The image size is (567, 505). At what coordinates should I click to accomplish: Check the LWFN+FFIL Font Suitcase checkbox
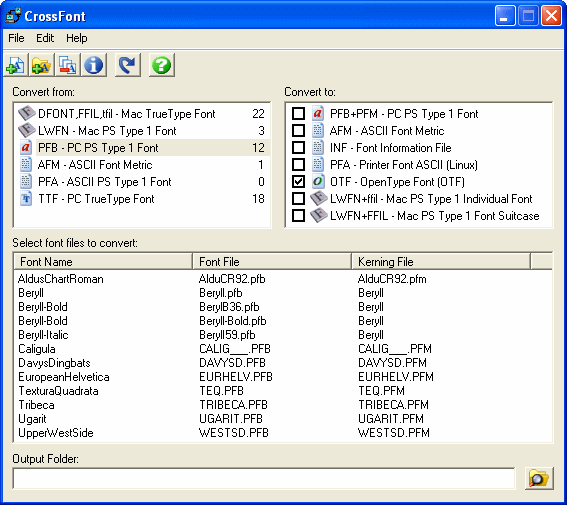pyautogui.click(x=298, y=215)
